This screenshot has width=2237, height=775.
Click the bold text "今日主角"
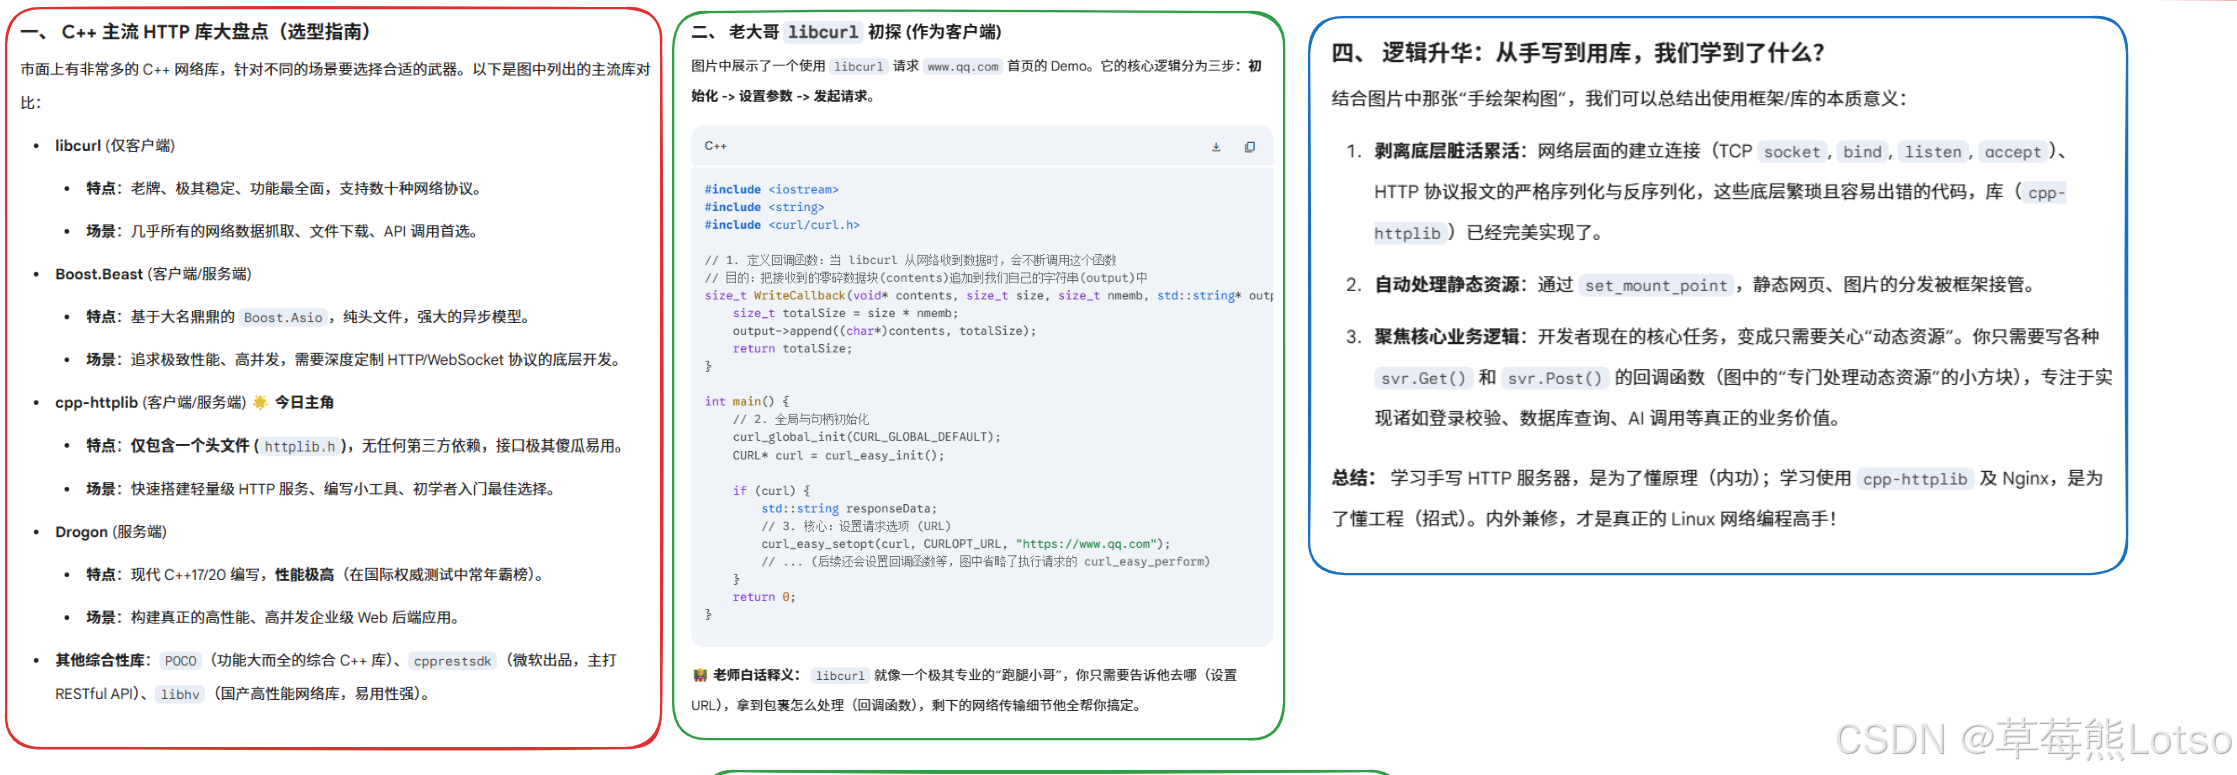point(304,402)
